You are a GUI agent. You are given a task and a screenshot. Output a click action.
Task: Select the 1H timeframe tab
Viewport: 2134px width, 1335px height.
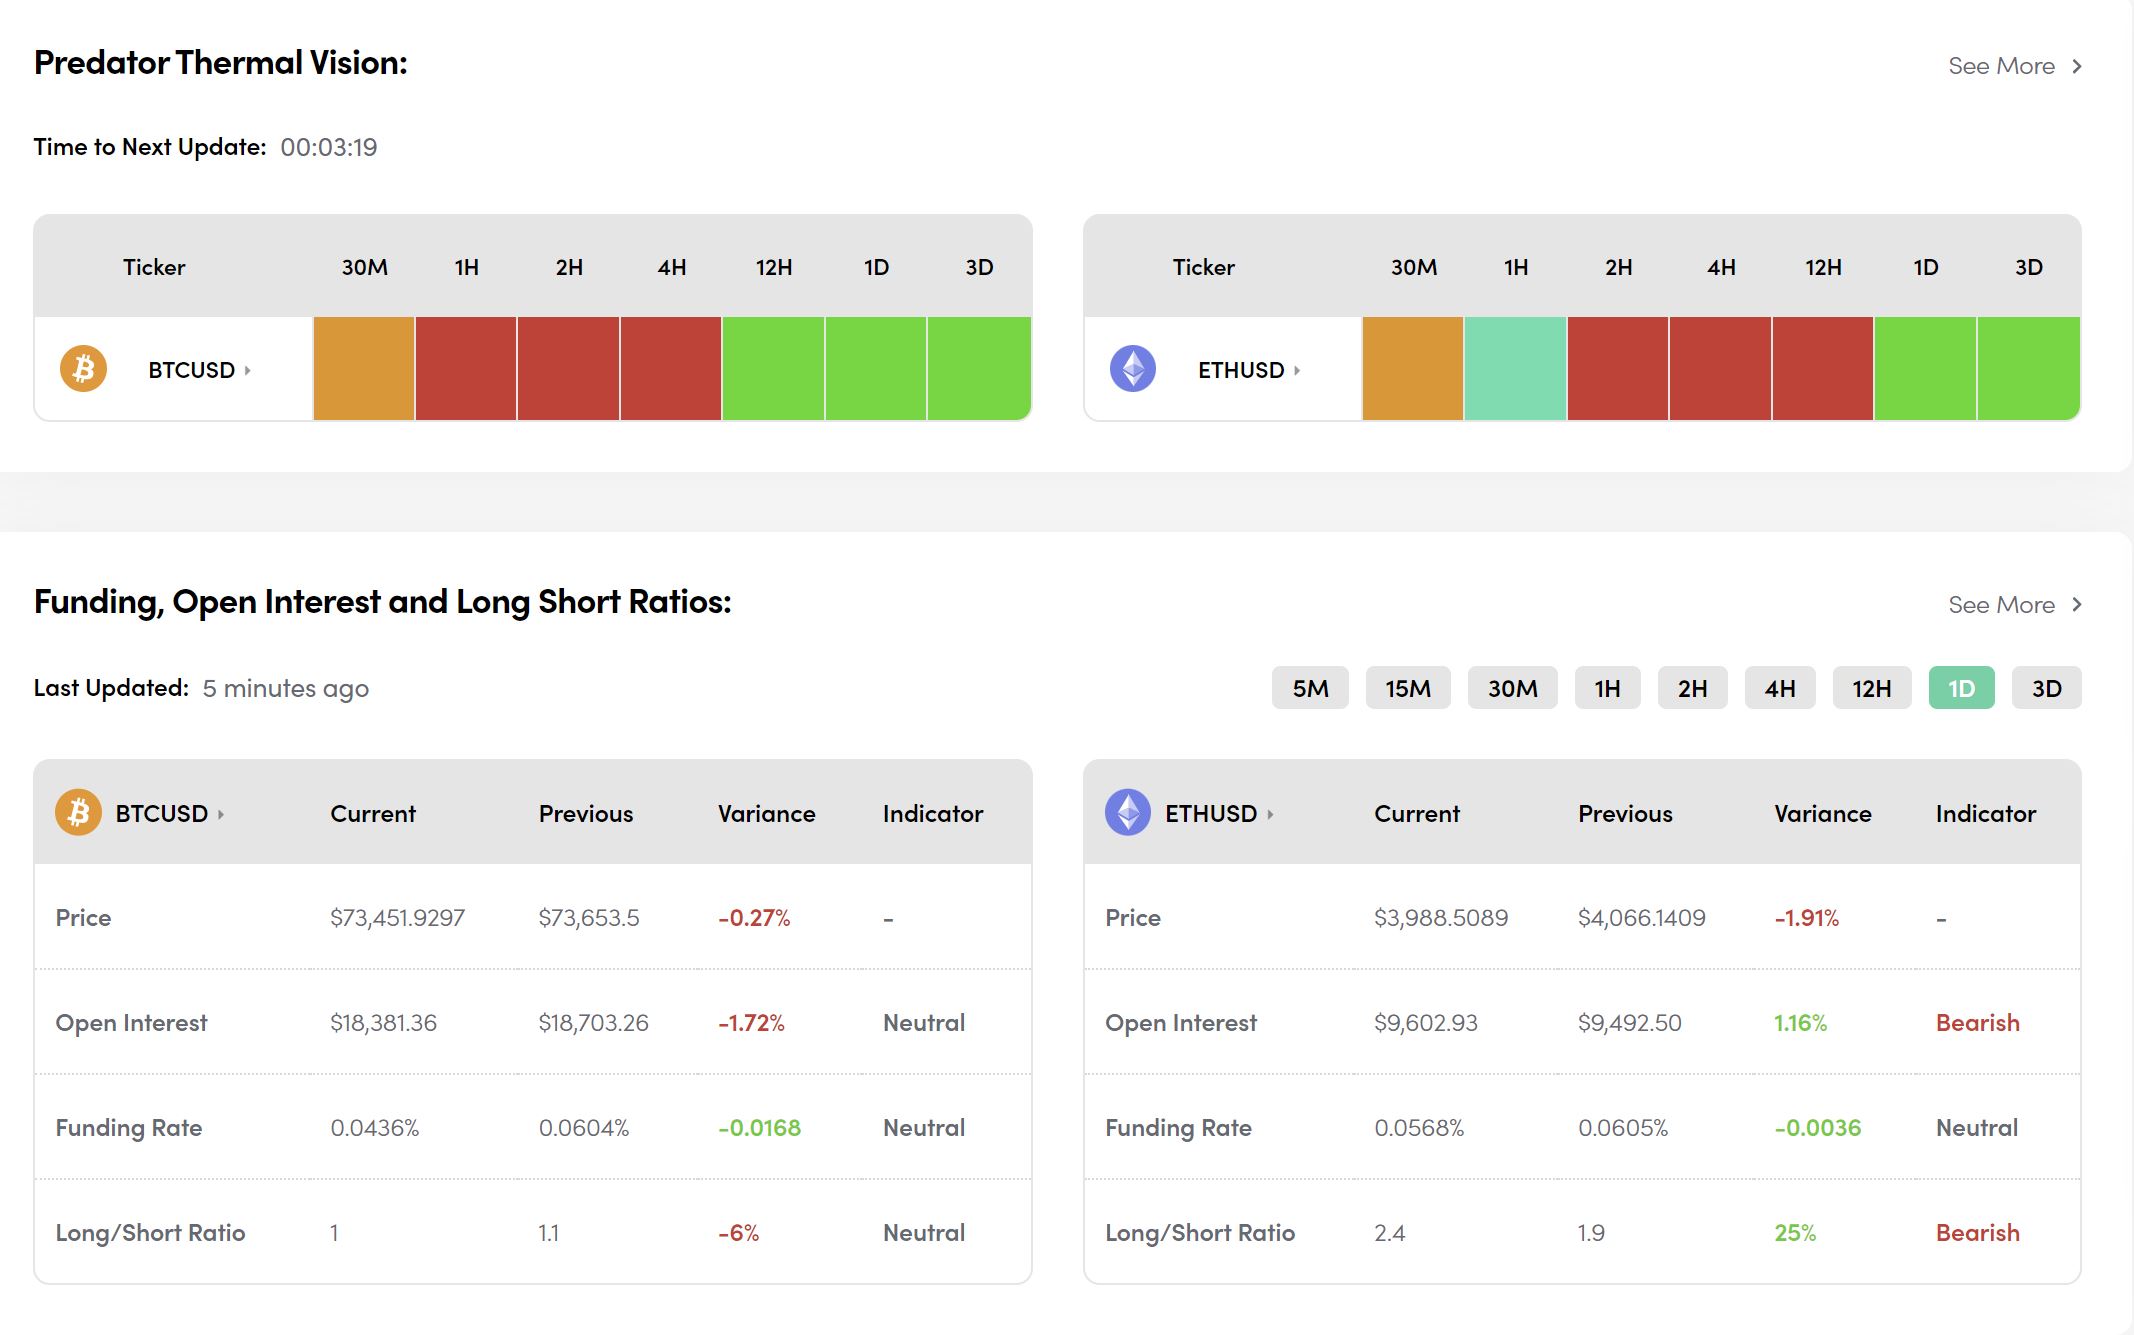coord(1607,688)
